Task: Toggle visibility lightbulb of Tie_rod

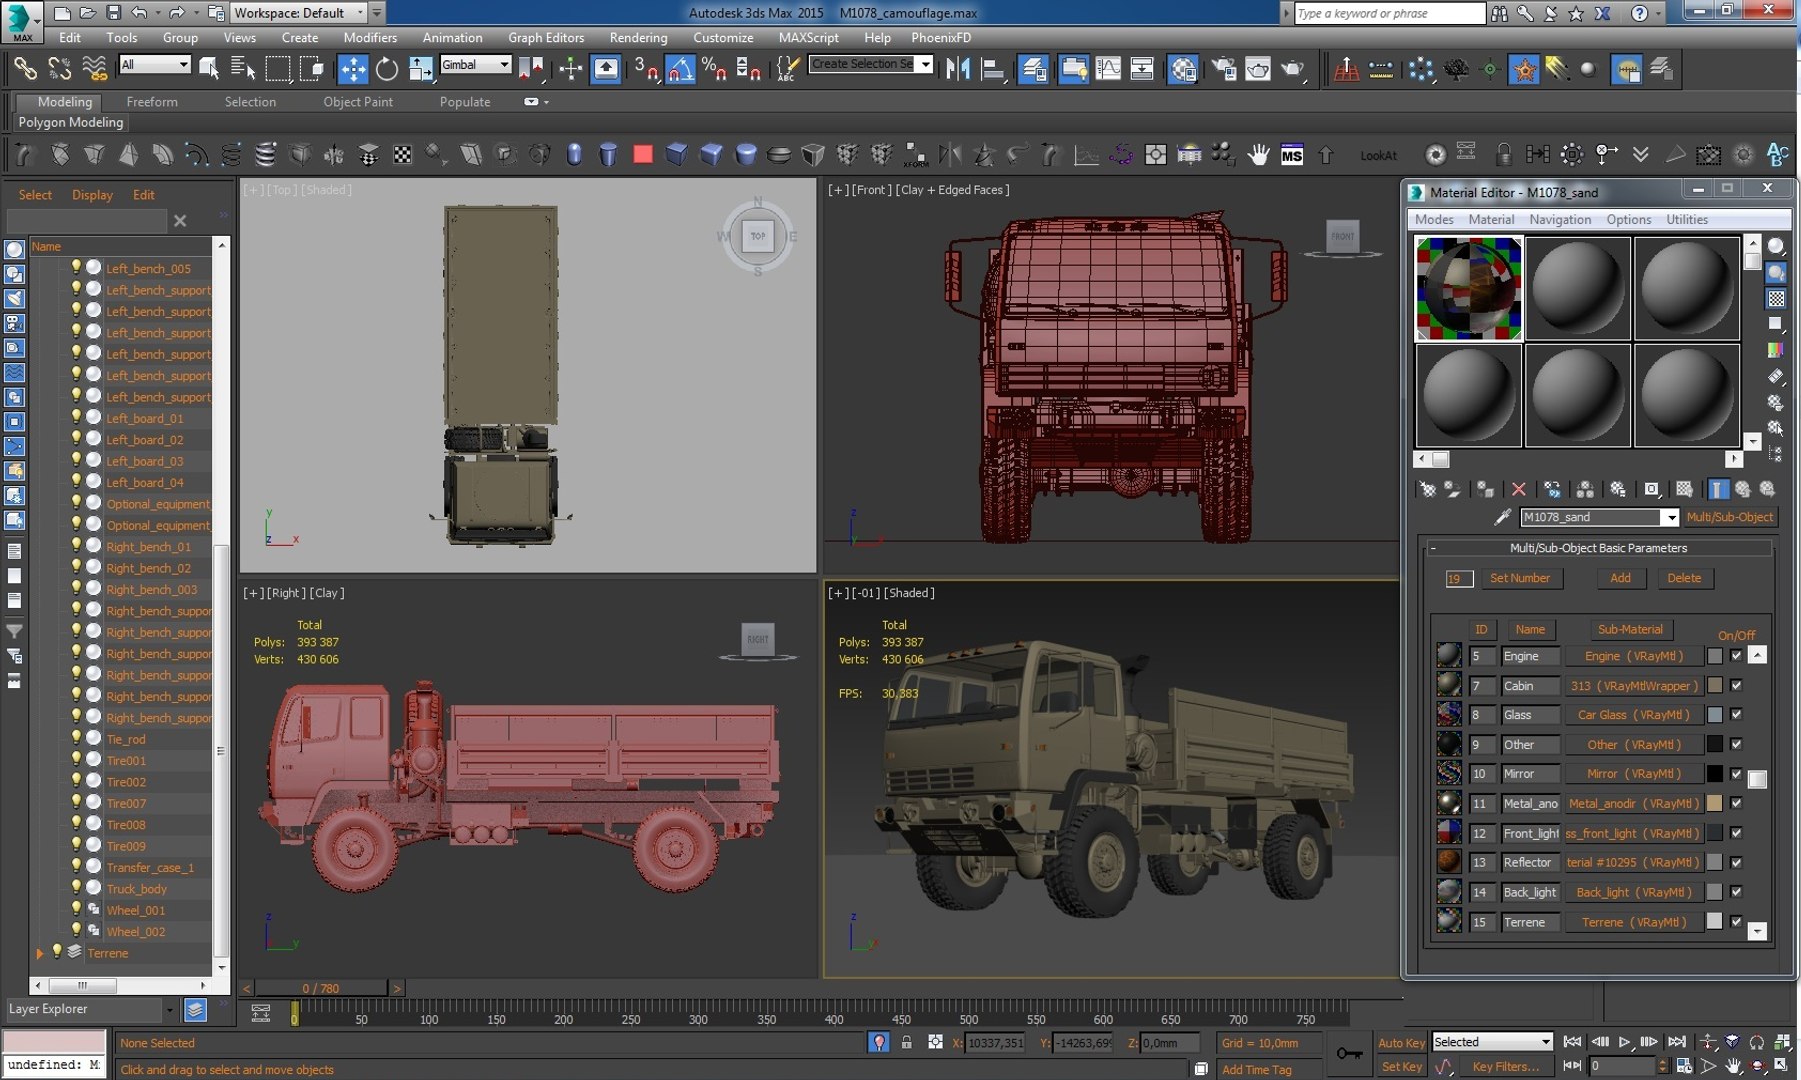Action: (76, 738)
